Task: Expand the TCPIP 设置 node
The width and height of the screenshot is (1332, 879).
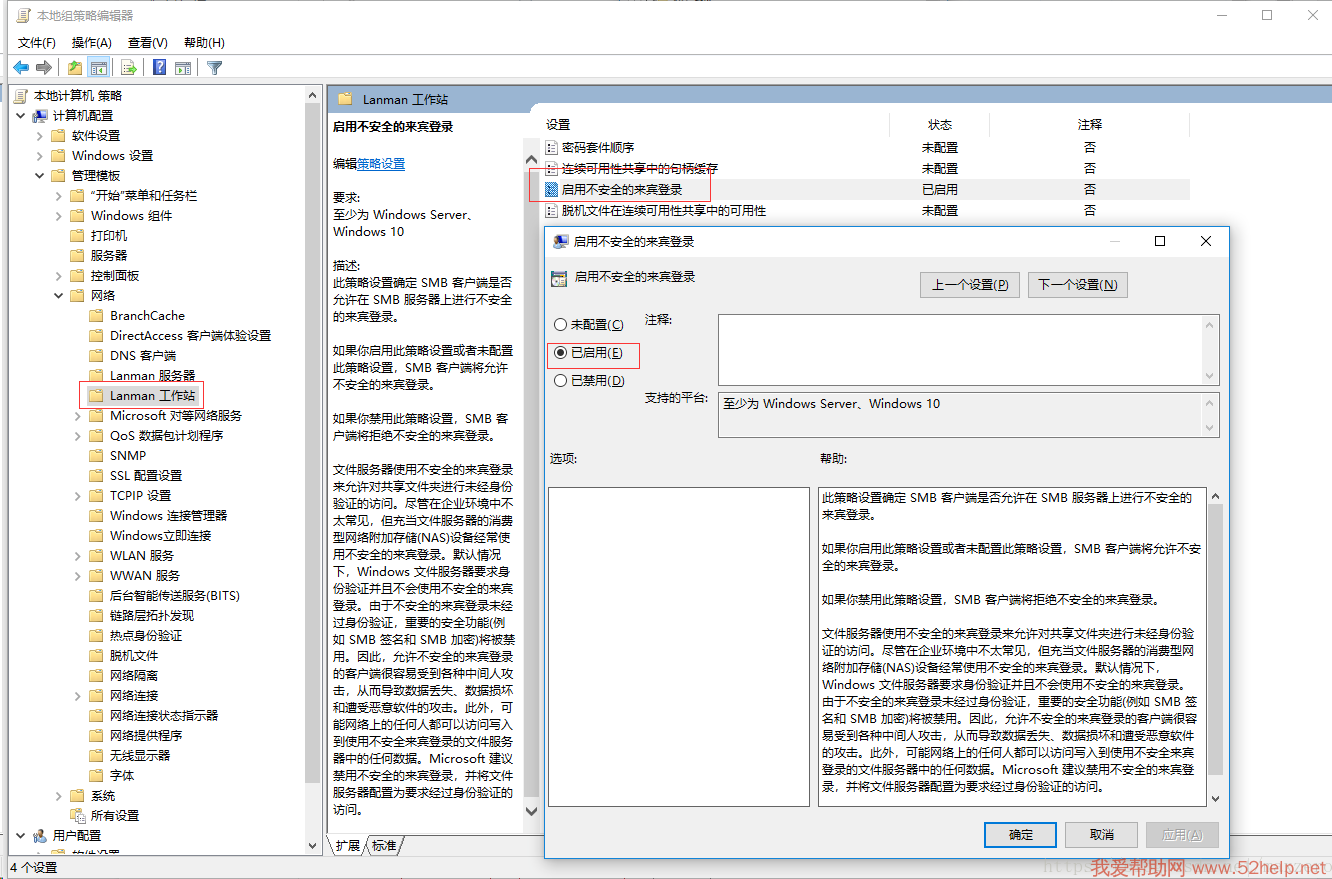Action: pyautogui.click(x=78, y=496)
